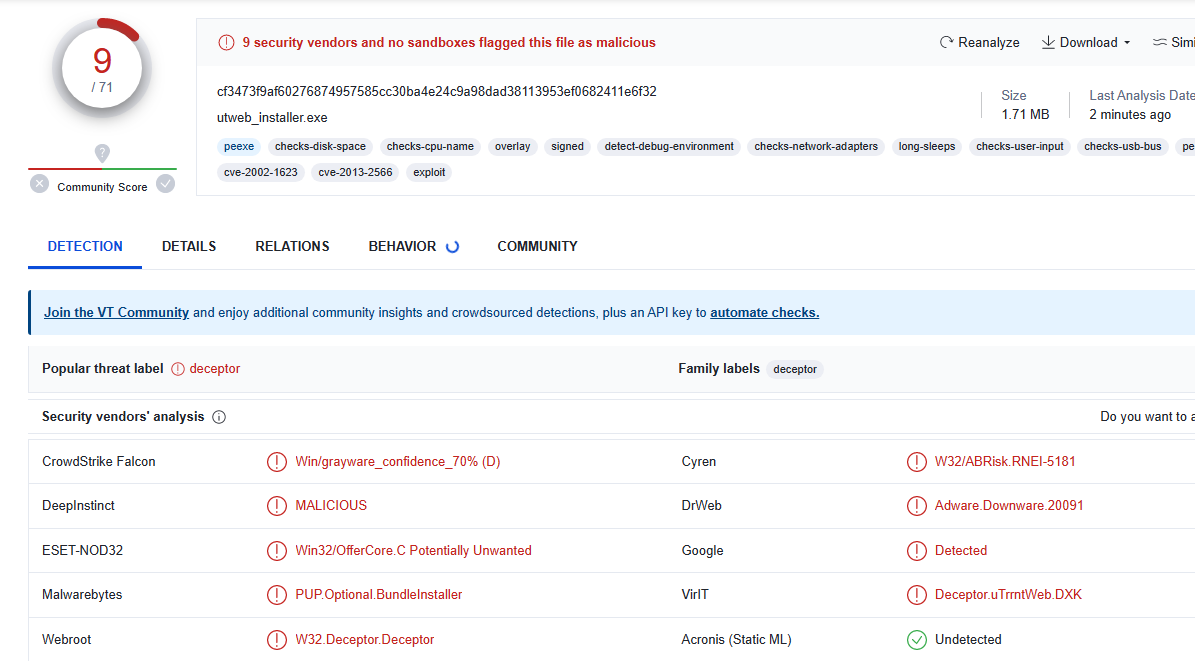This screenshot has height=661, width=1195.
Task: Click the Win32/OfferCore.C Potentially Unwanted result
Action: 413,550
